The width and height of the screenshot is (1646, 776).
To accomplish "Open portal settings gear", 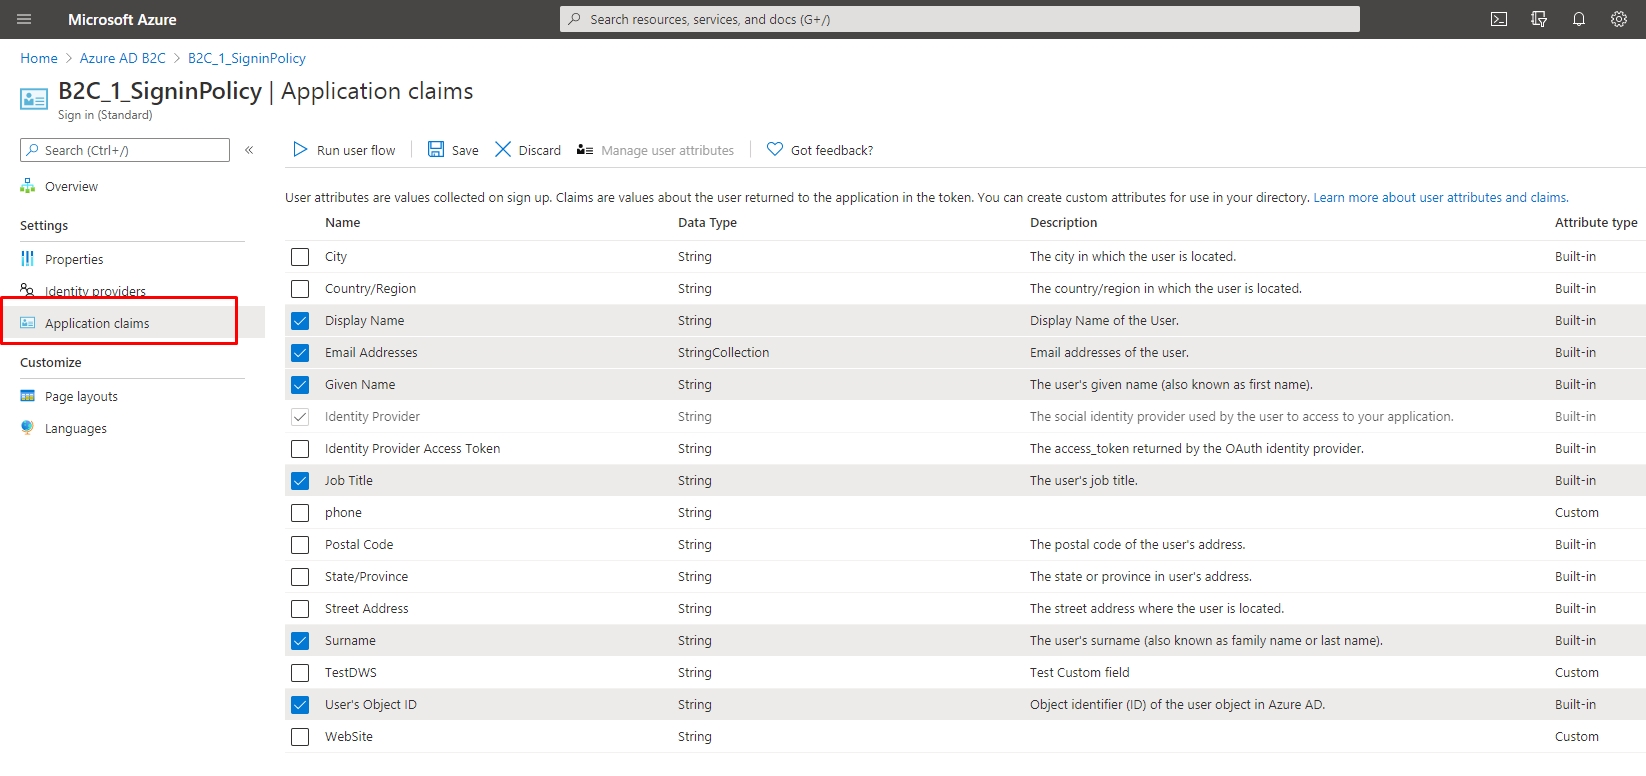I will pos(1619,19).
